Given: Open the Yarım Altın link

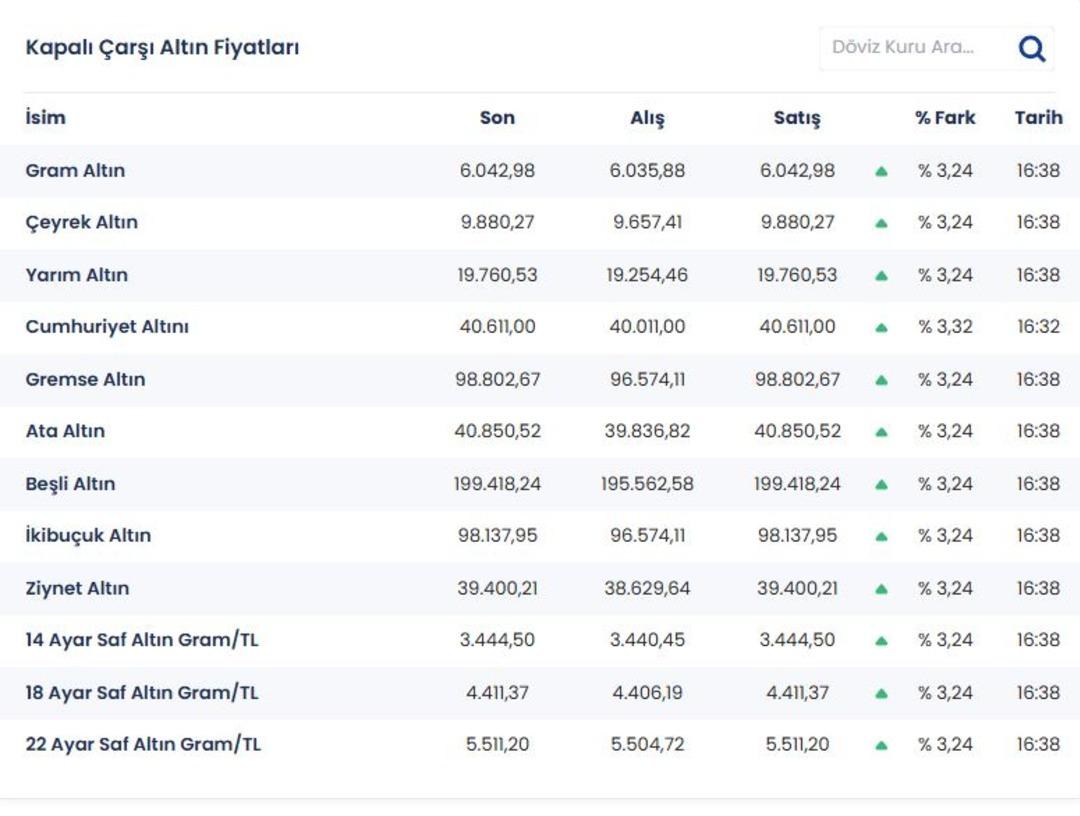Looking at the screenshot, I should tap(77, 275).
